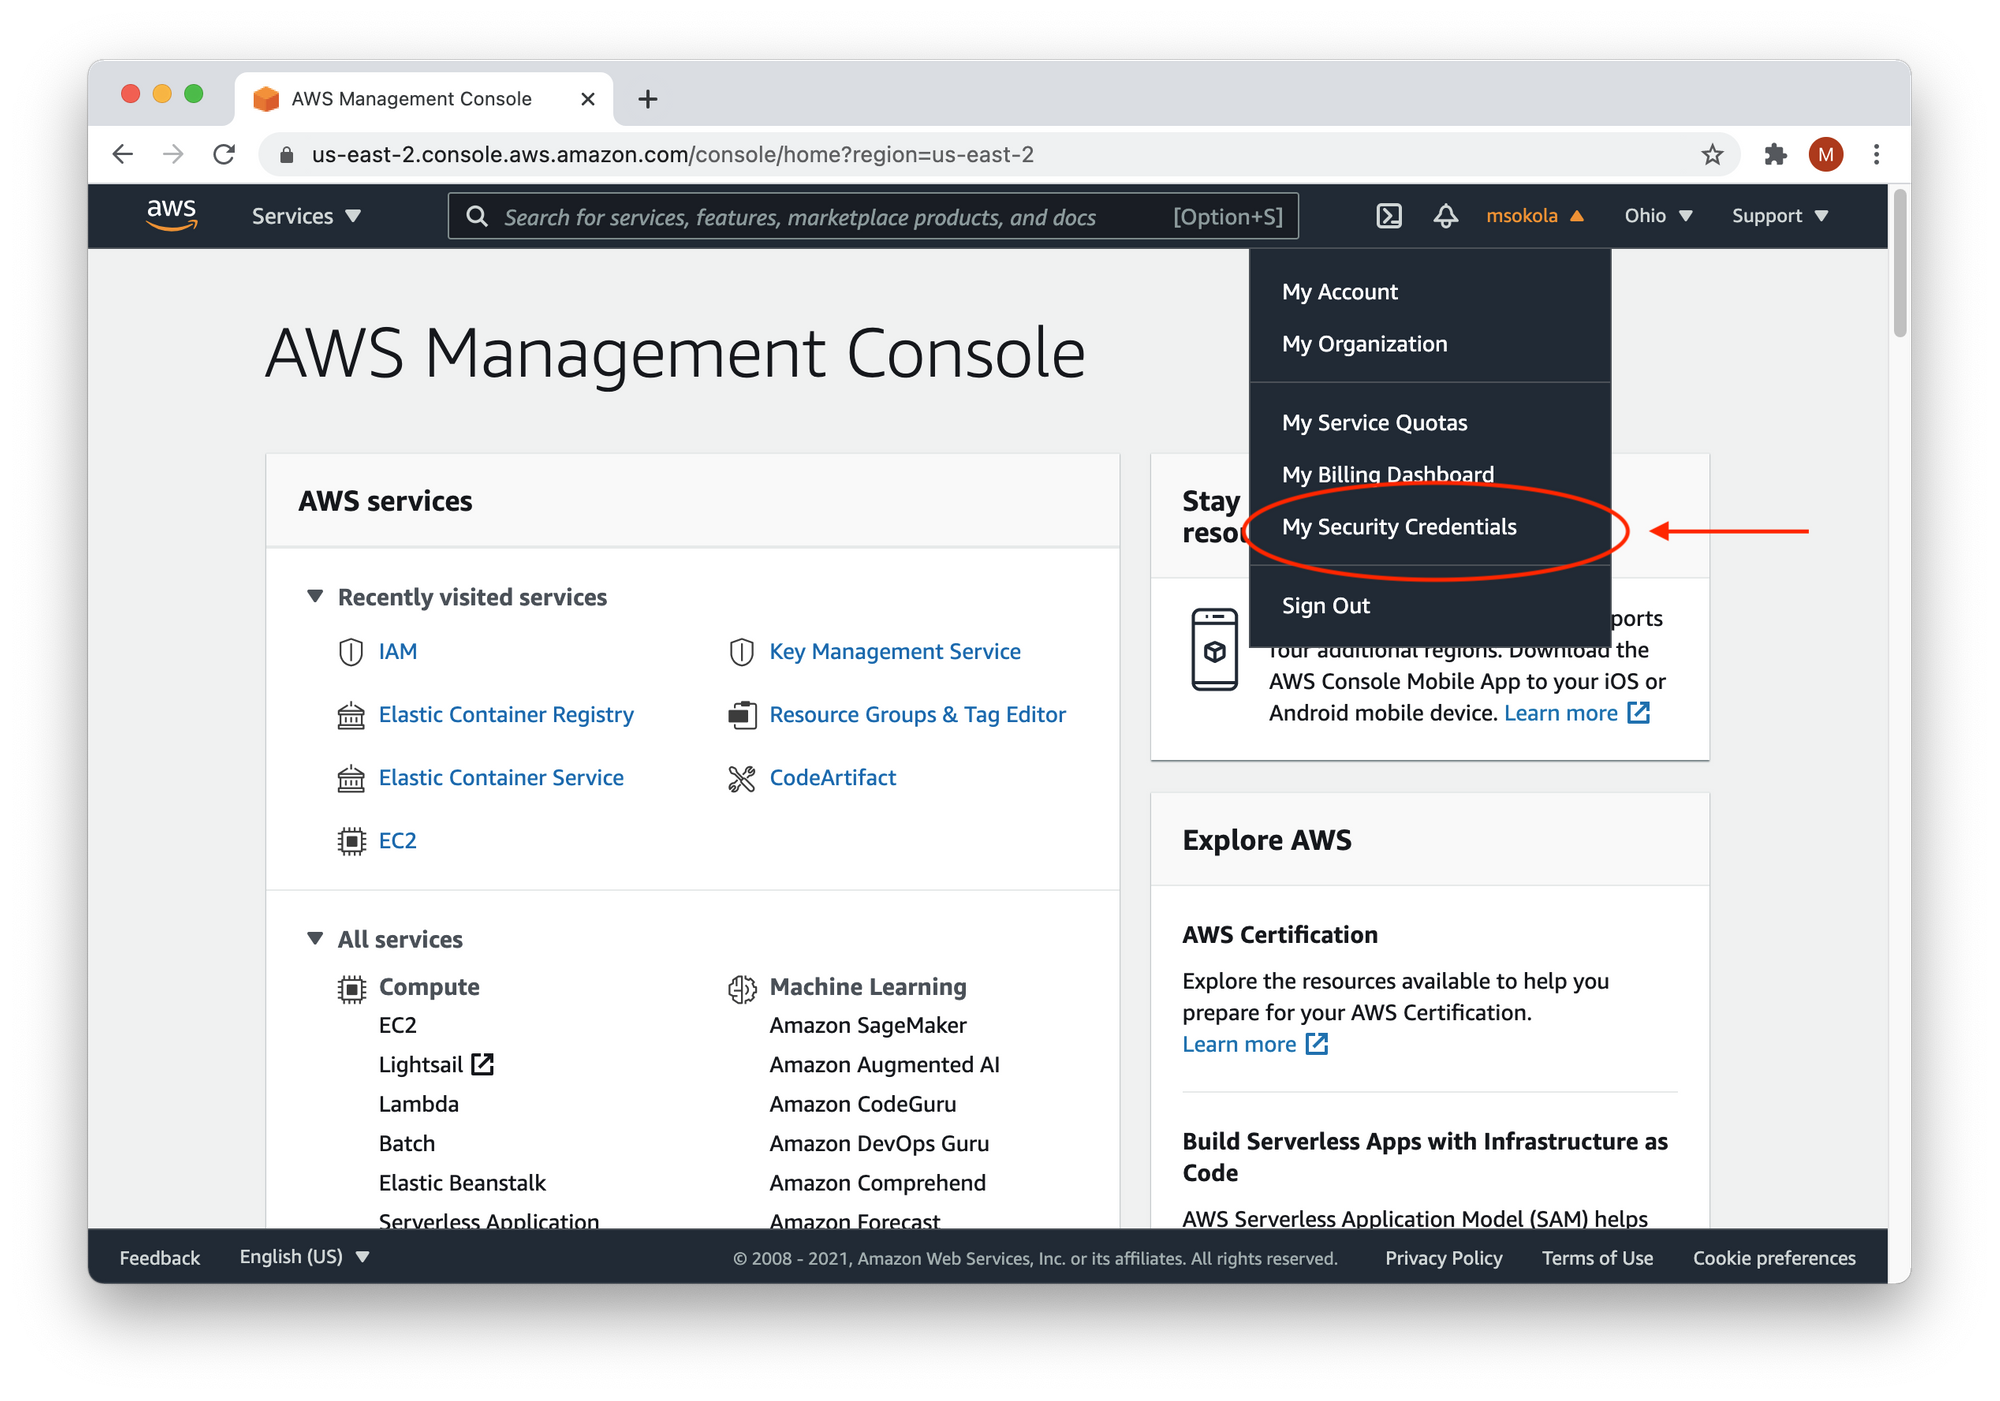The width and height of the screenshot is (2000, 1401).
Task: Select My Service Quotas from the menu
Action: pos(1374,423)
